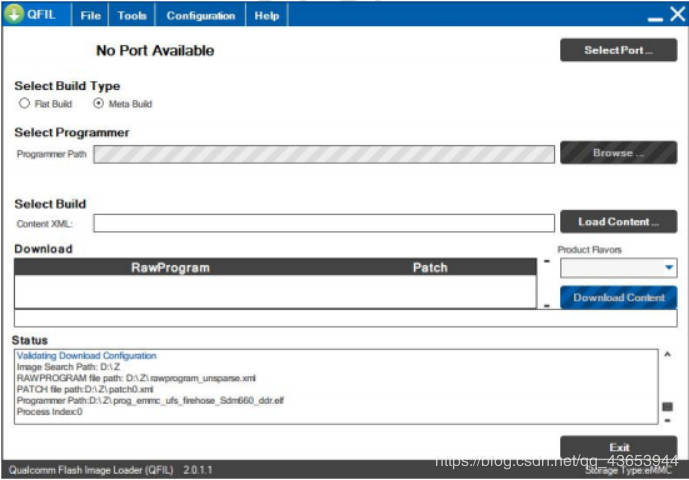Click the Select Port button

point(618,50)
